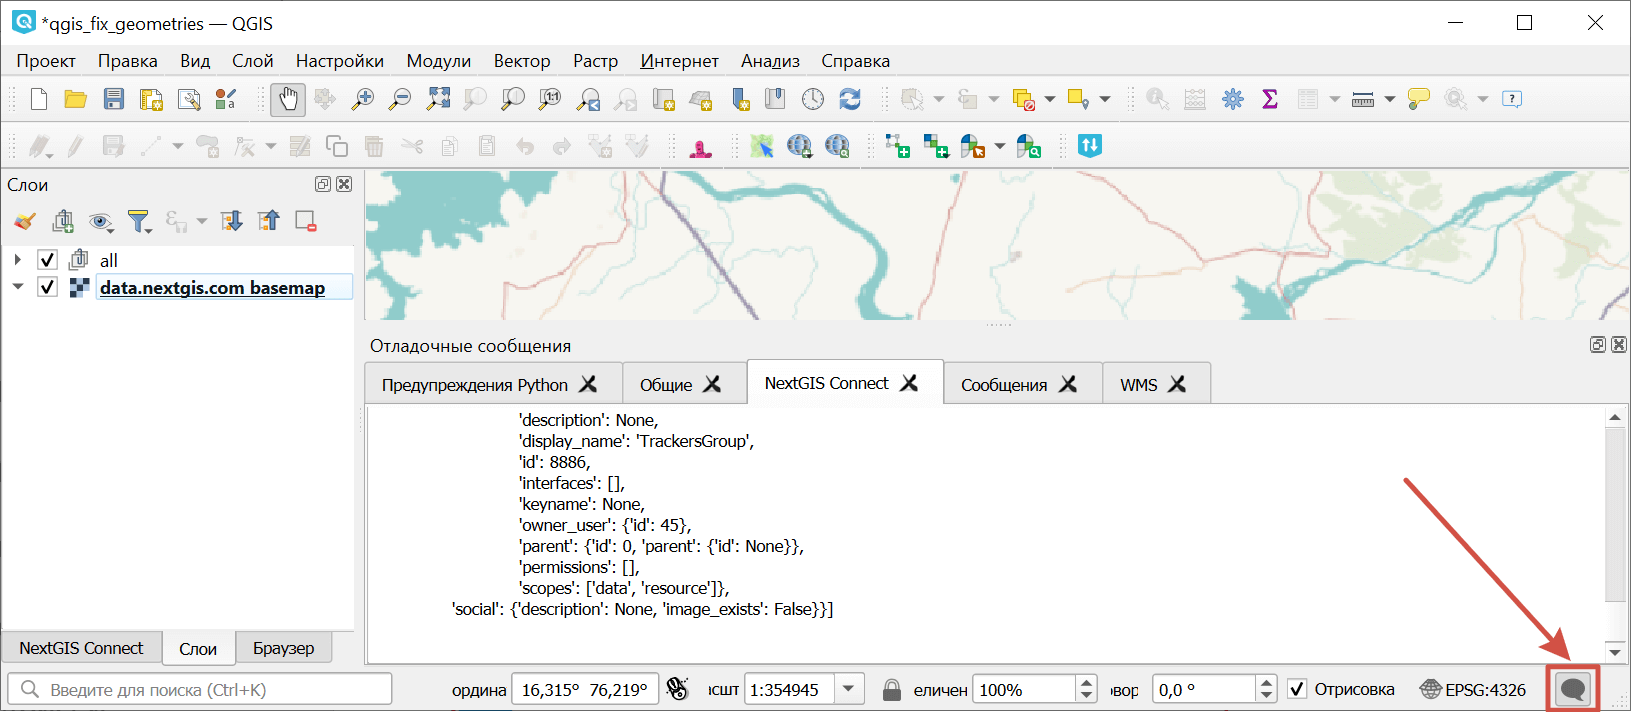1631x712 pixels.
Task: Open the Вектор menu
Action: coord(521,61)
